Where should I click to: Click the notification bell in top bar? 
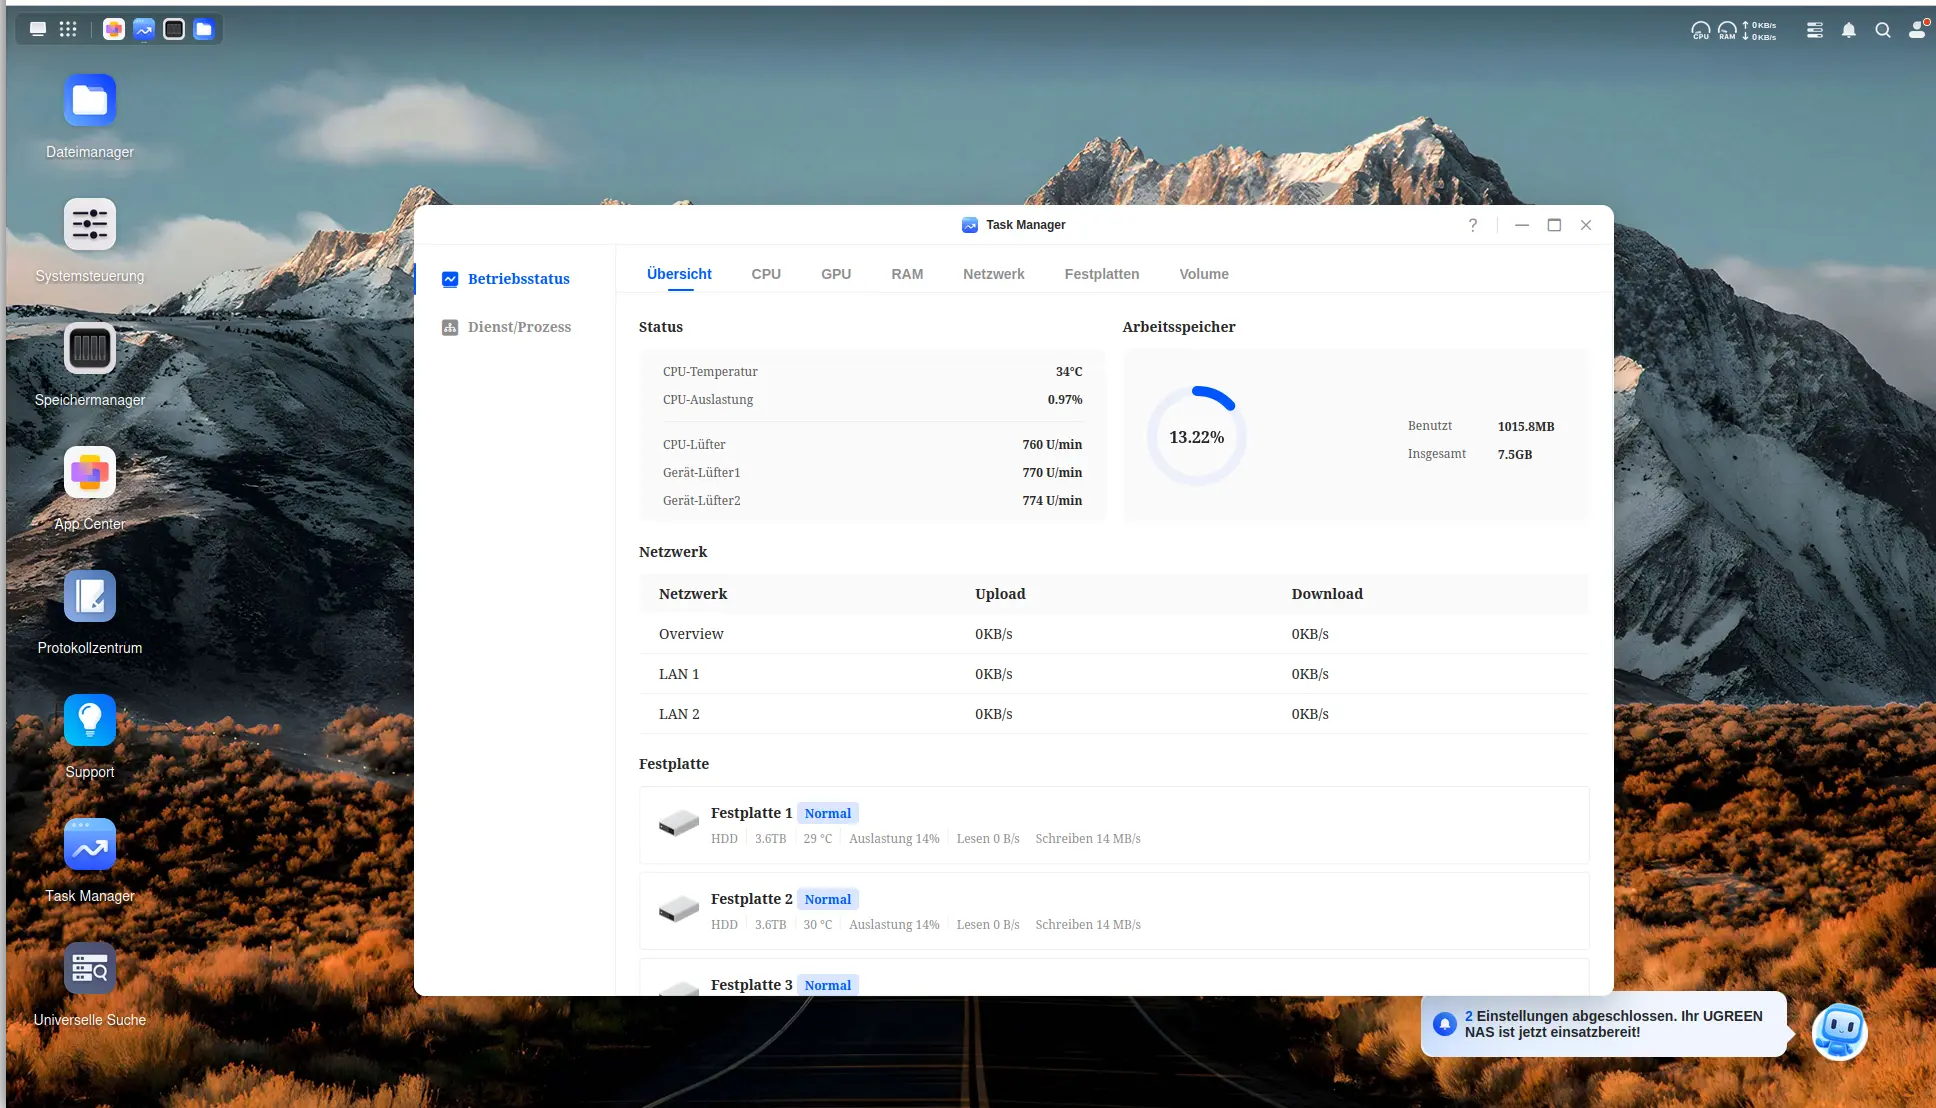point(1849,30)
